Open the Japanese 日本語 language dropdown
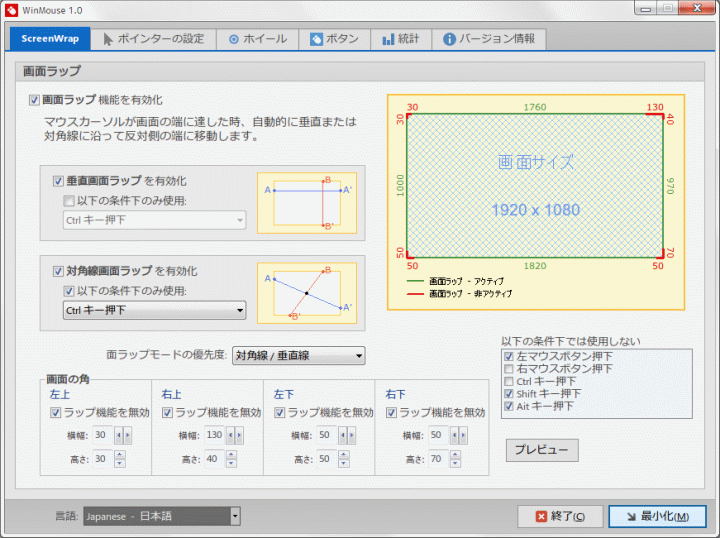 (x=162, y=516)
